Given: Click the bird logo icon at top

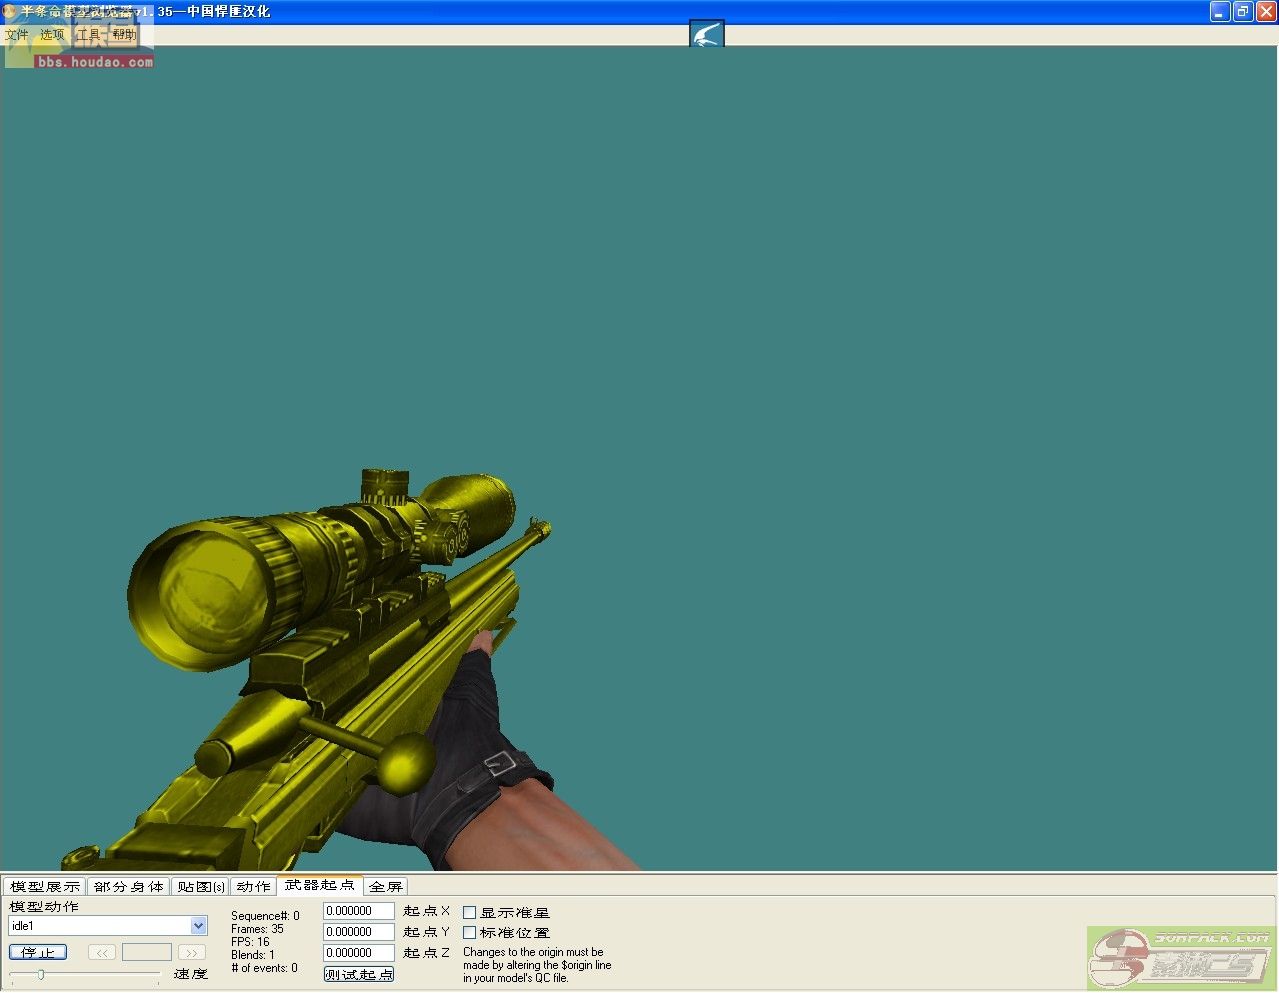Looking at the screenshot, I should click(706, 35).
